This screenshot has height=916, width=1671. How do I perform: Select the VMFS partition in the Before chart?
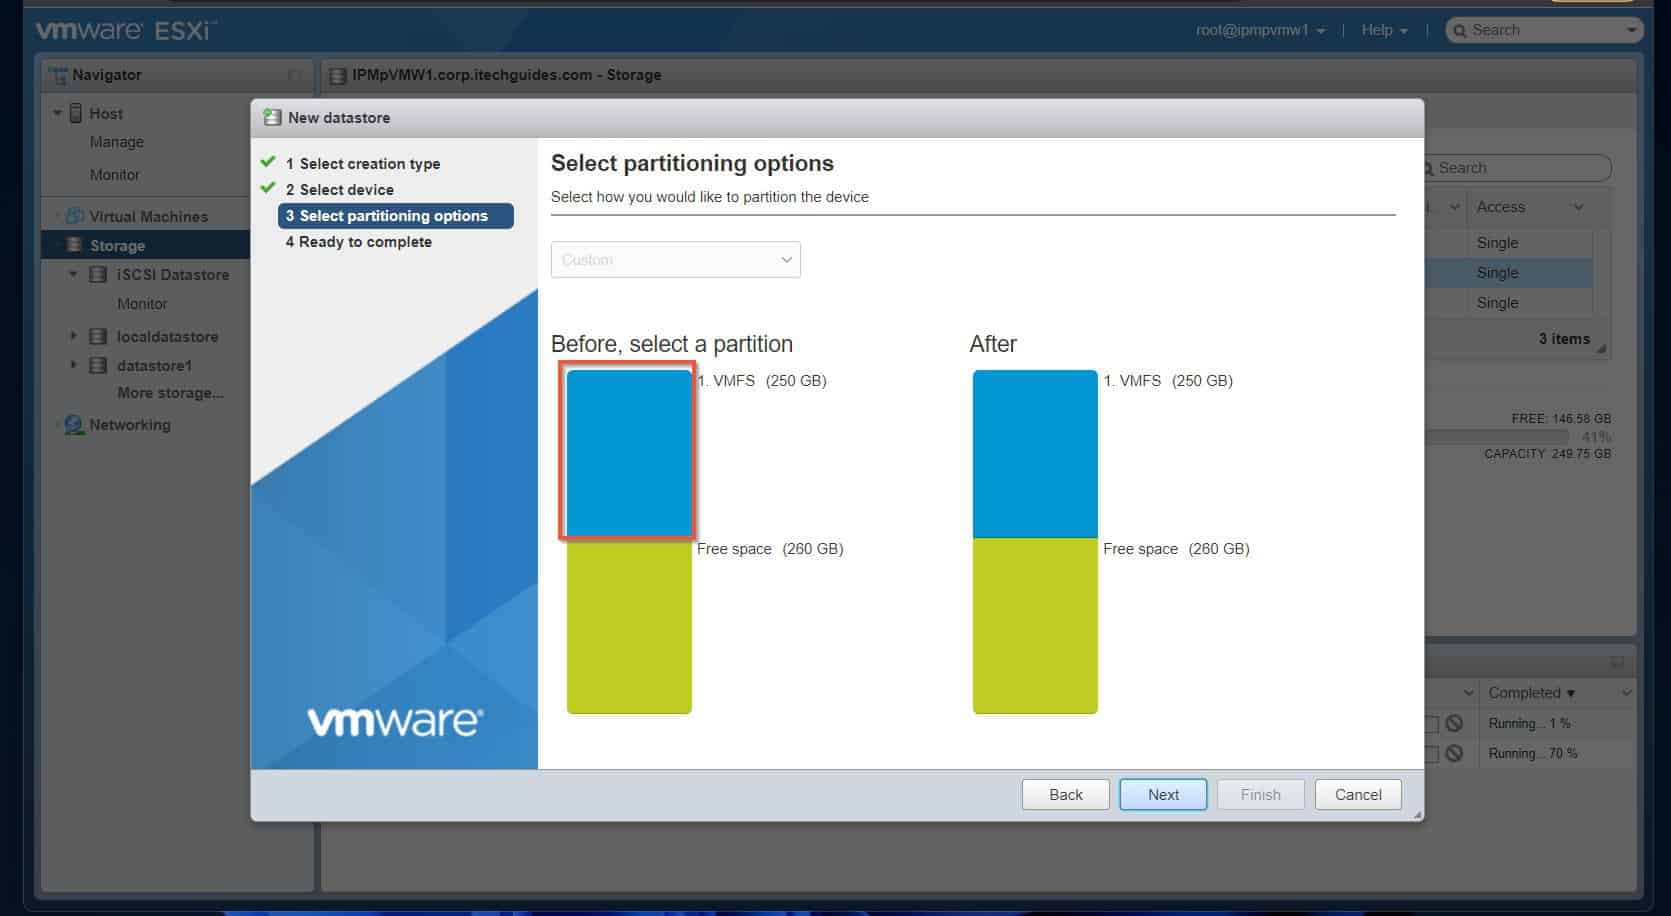(628, 450)
